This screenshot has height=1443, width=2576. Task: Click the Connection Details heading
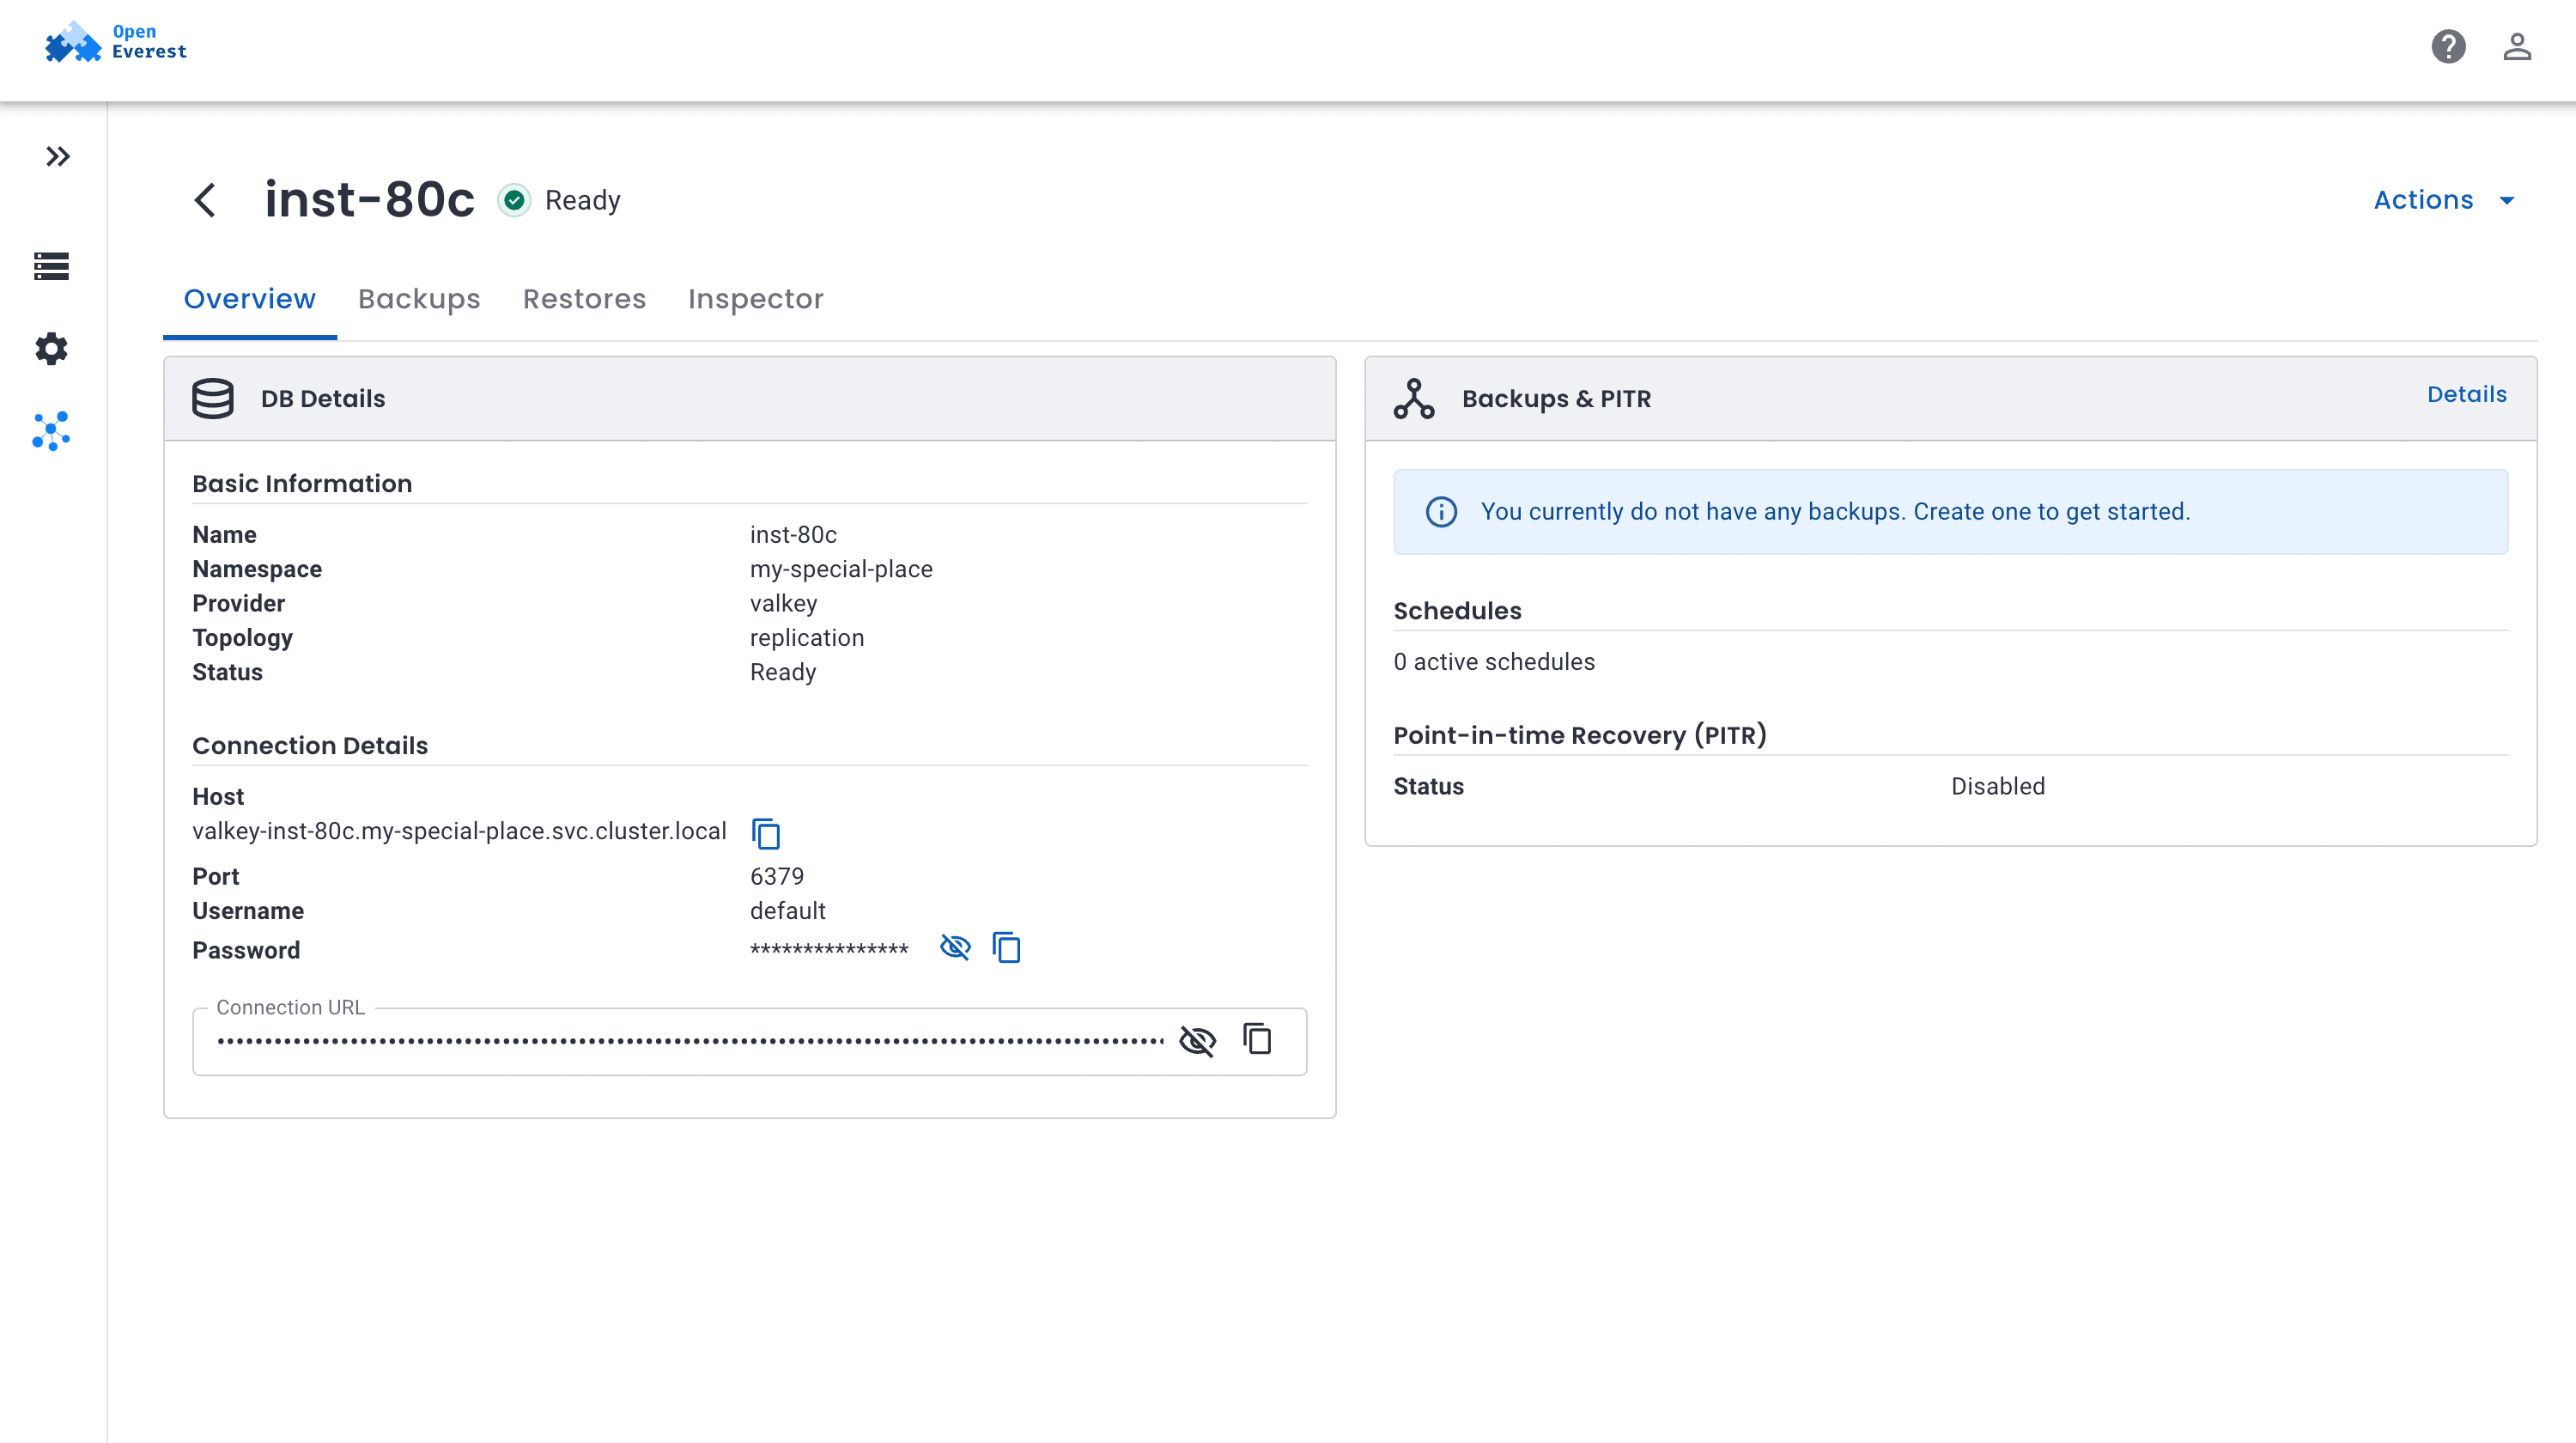[310, 746]
